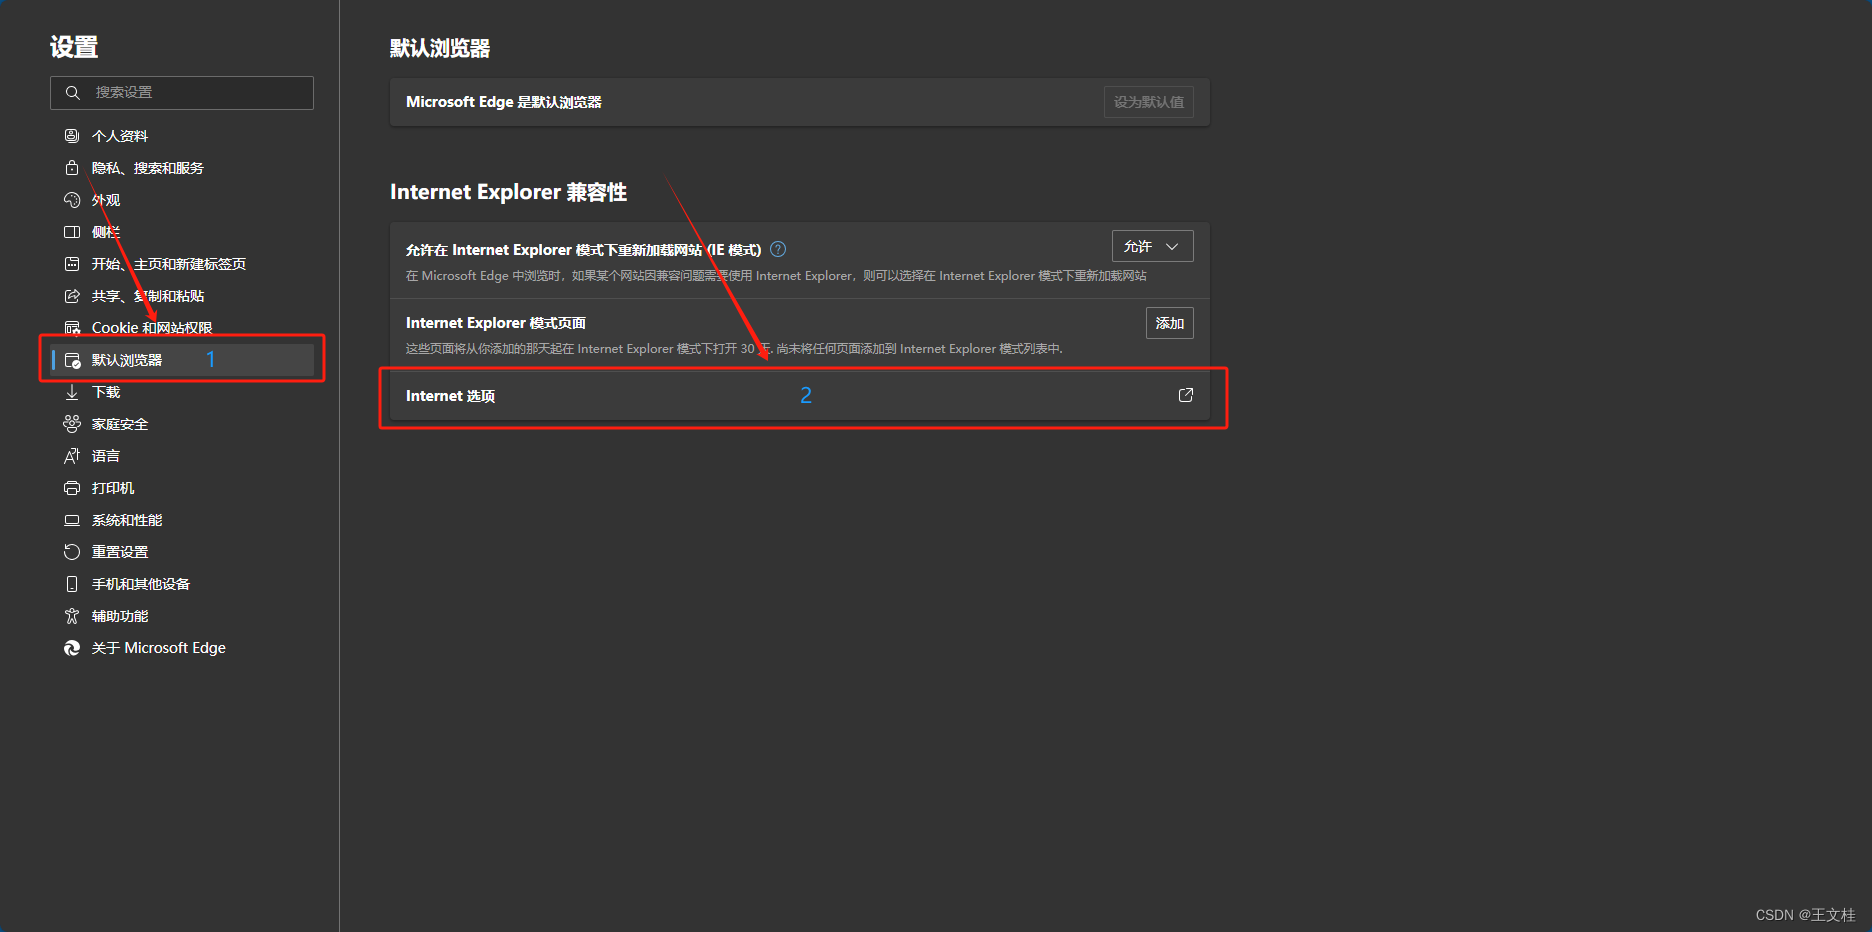
Task: Open the 允许 dropdown for IE mode reload
Action: (x=1152, y=246)
